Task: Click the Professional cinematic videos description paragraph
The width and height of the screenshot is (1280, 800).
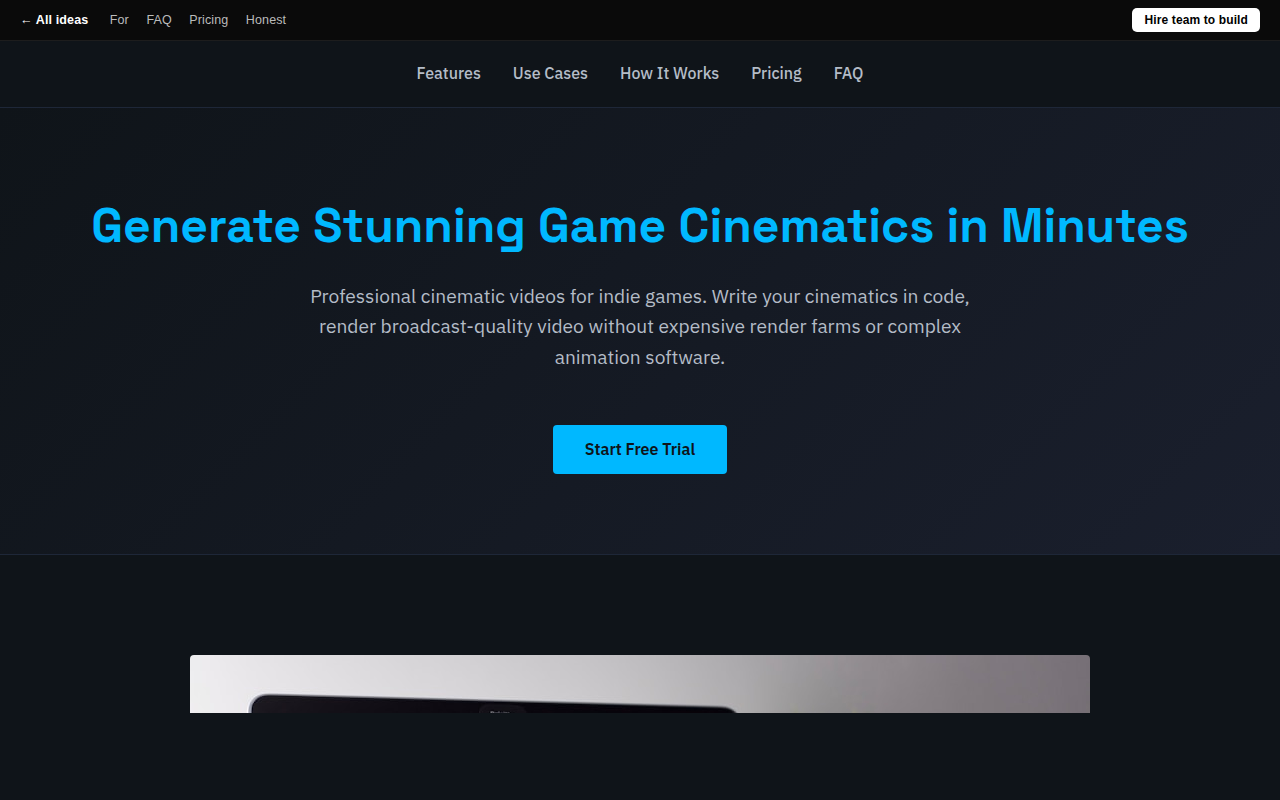Action: pos(640,327)
